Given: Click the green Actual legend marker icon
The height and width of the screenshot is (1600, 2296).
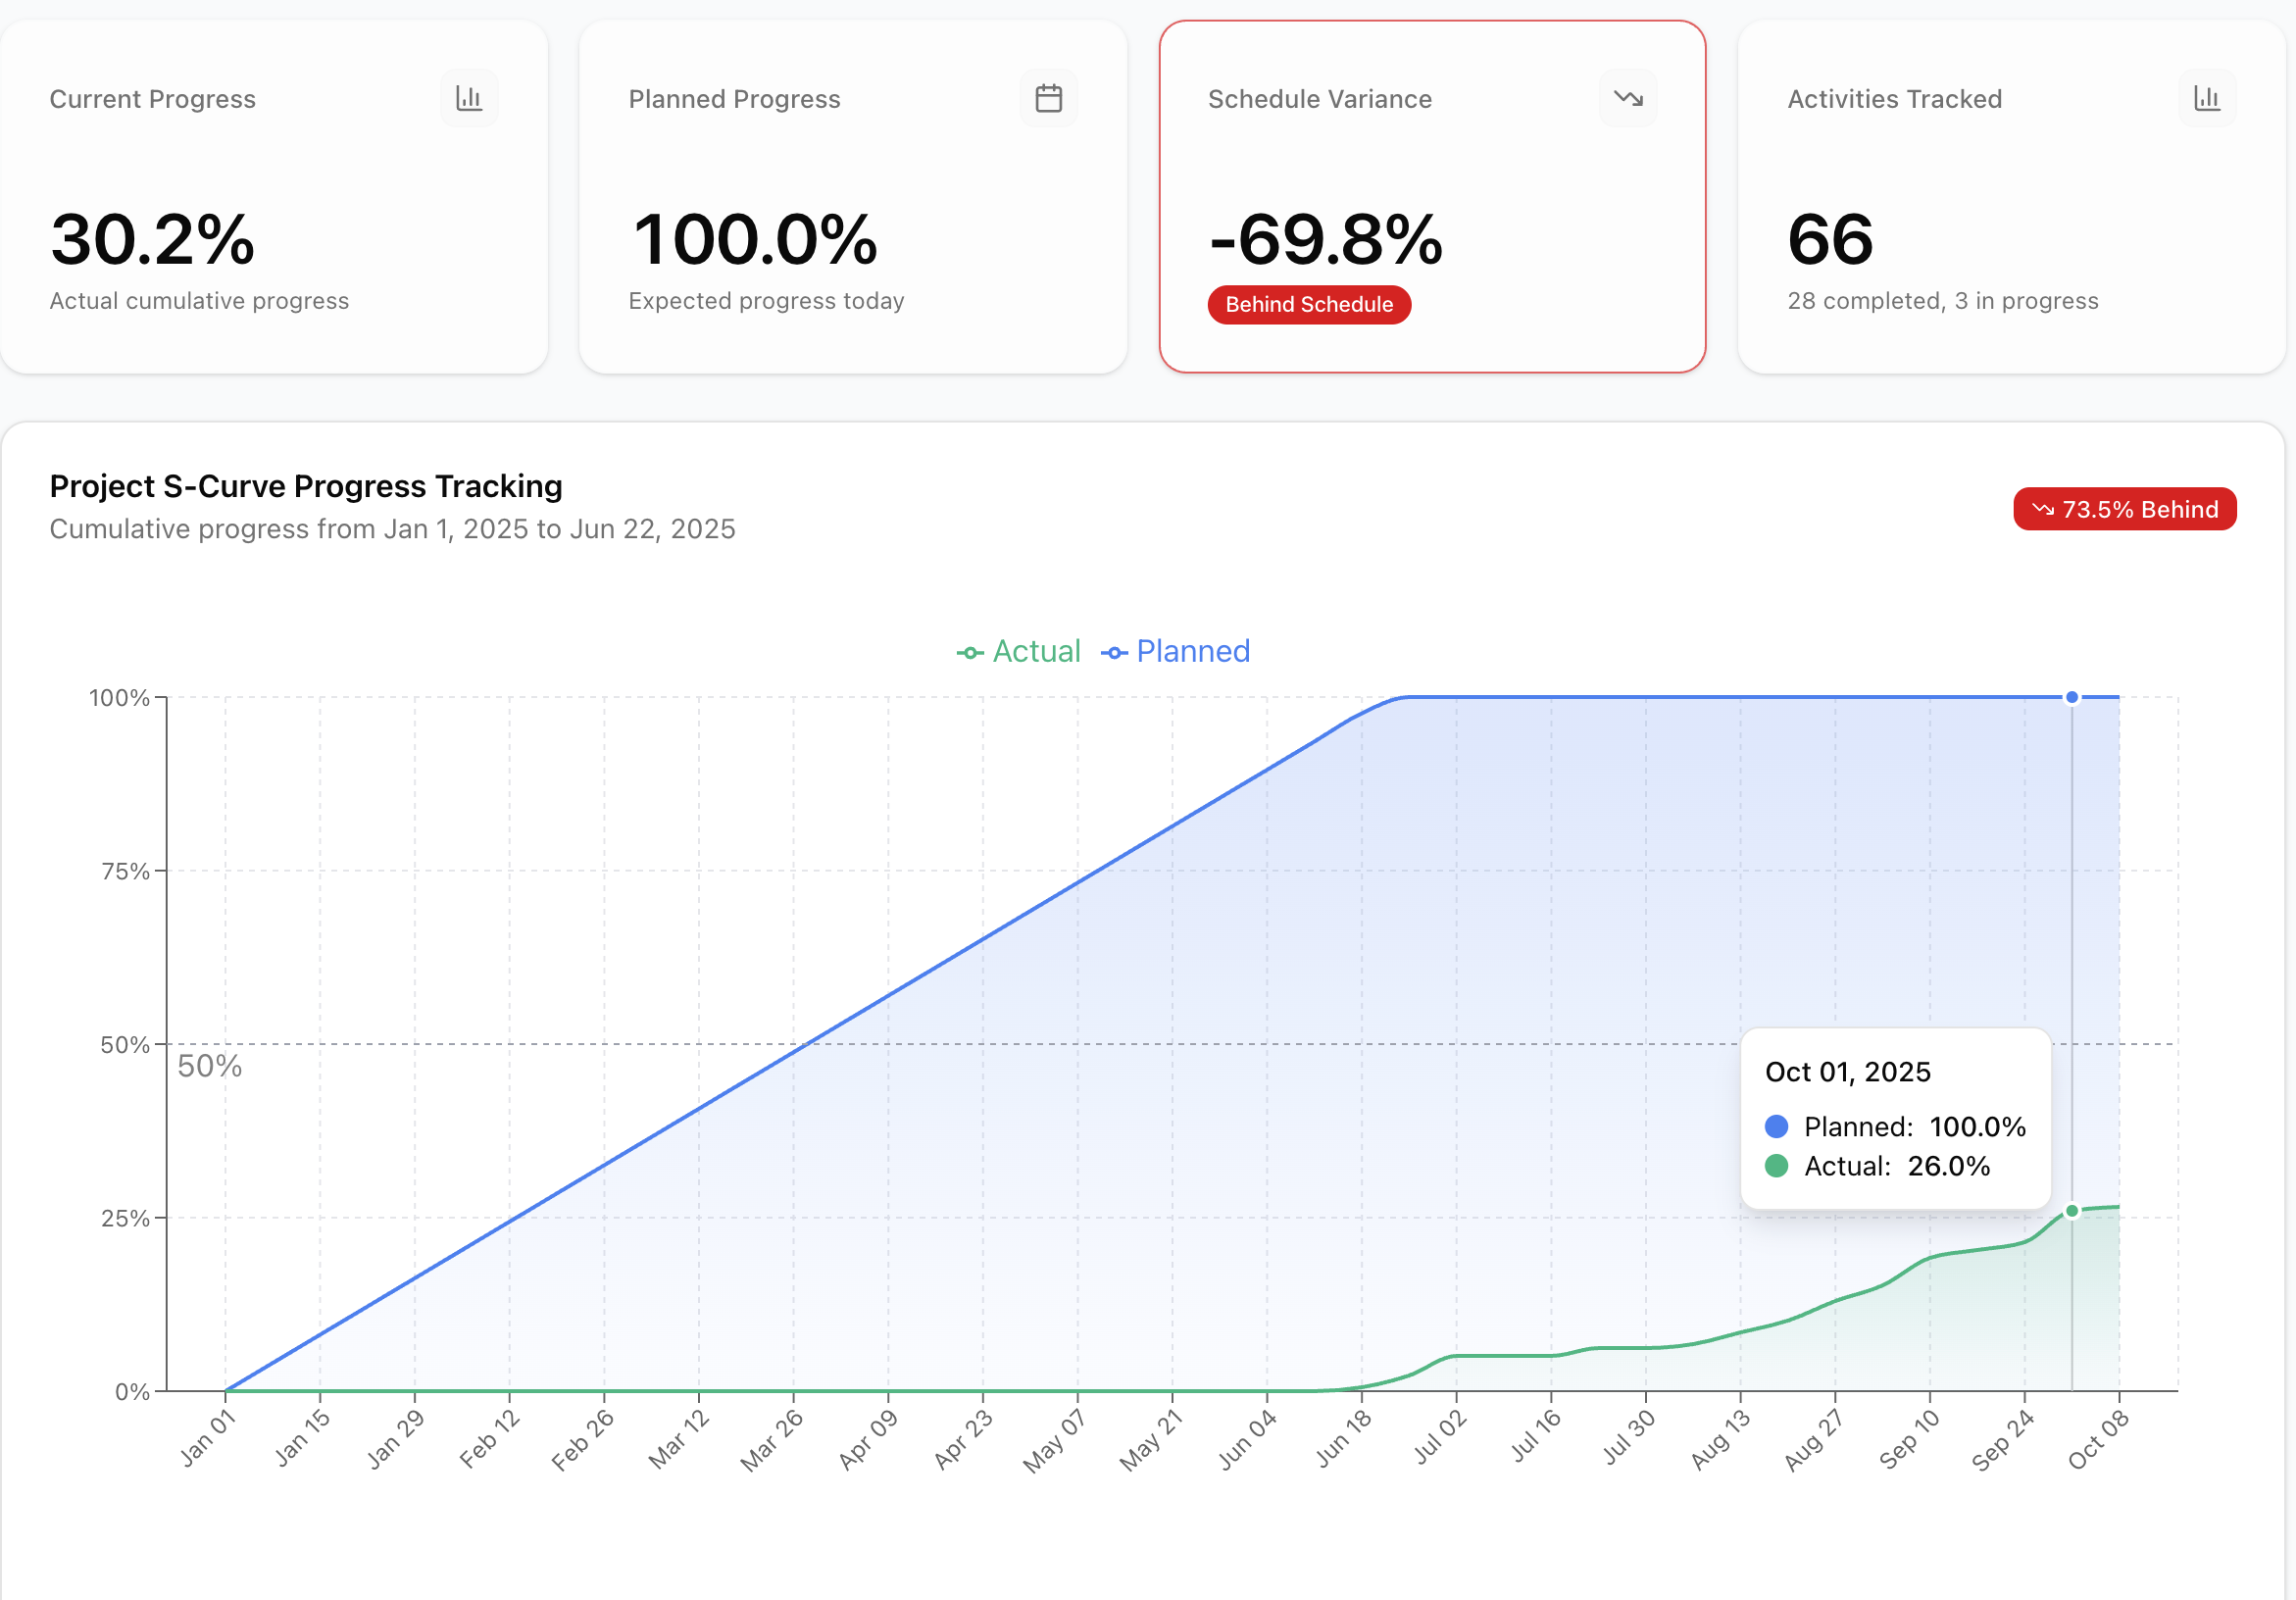Looking at the screenshot, I should [969, 653].
